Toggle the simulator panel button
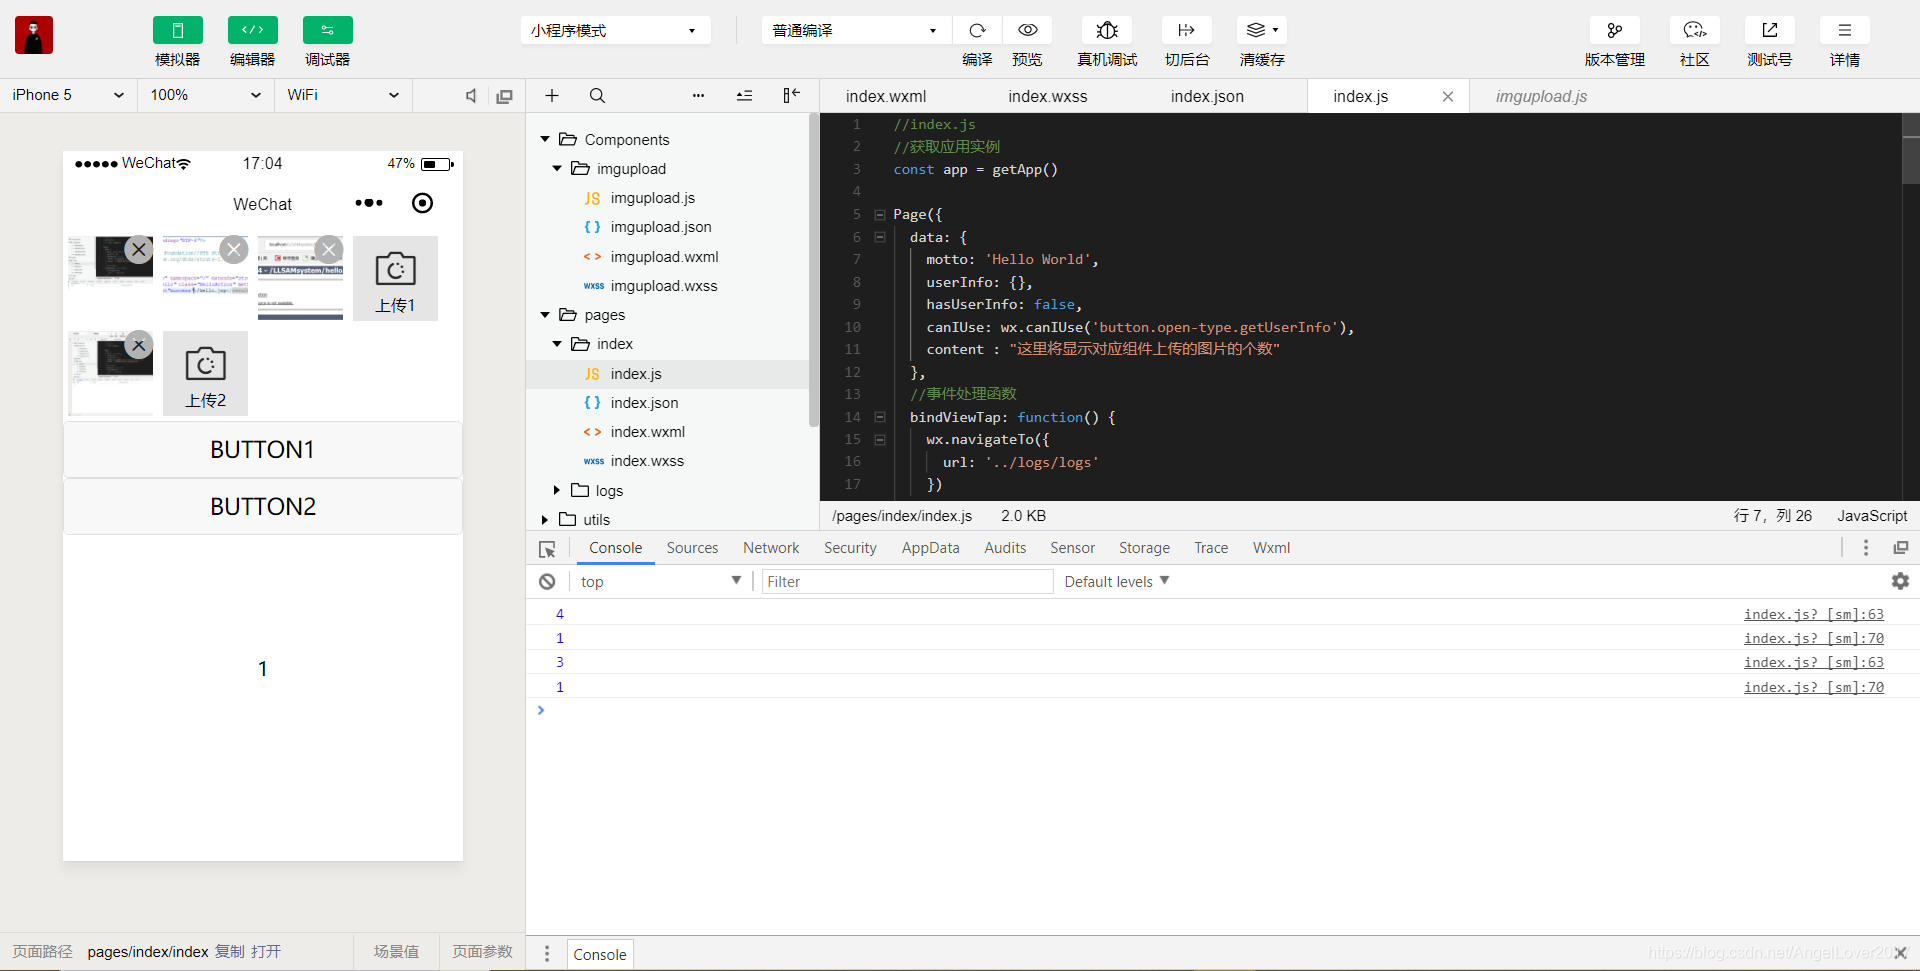 [177, 30]
